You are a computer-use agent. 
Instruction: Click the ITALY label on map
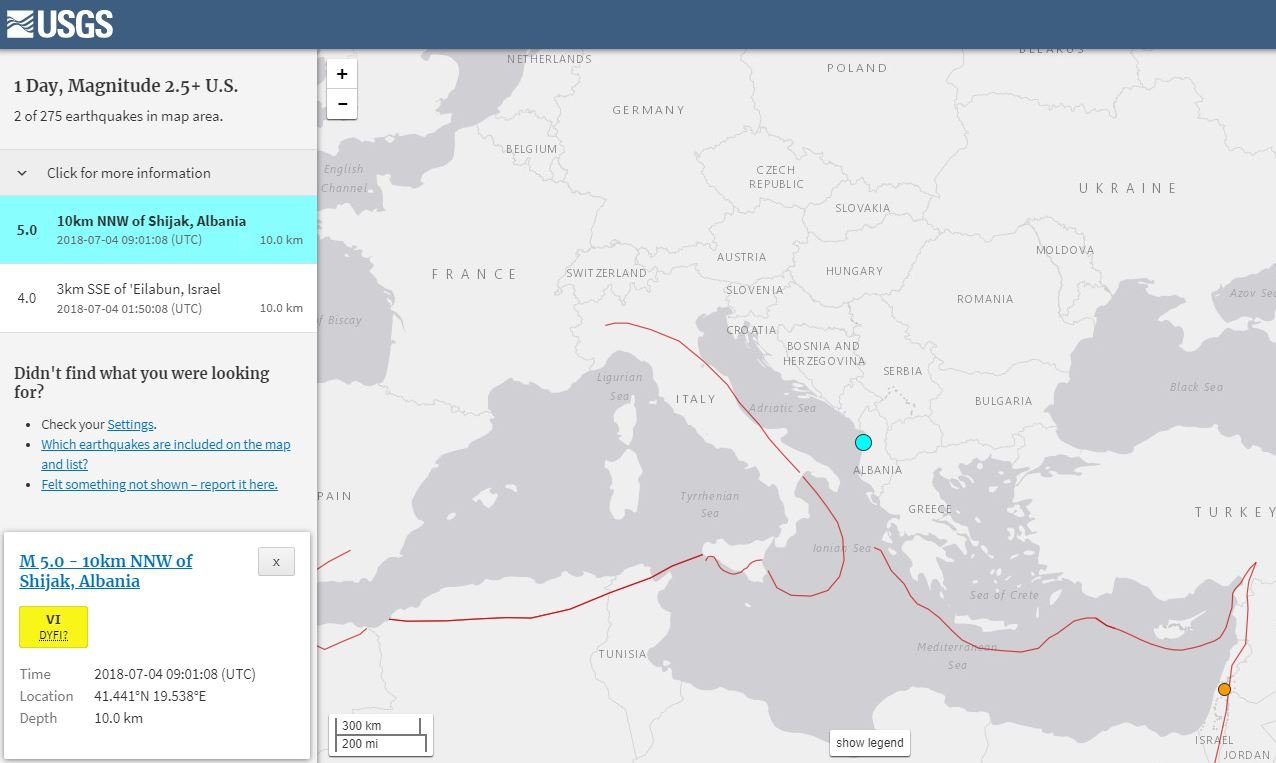point(695,399)
